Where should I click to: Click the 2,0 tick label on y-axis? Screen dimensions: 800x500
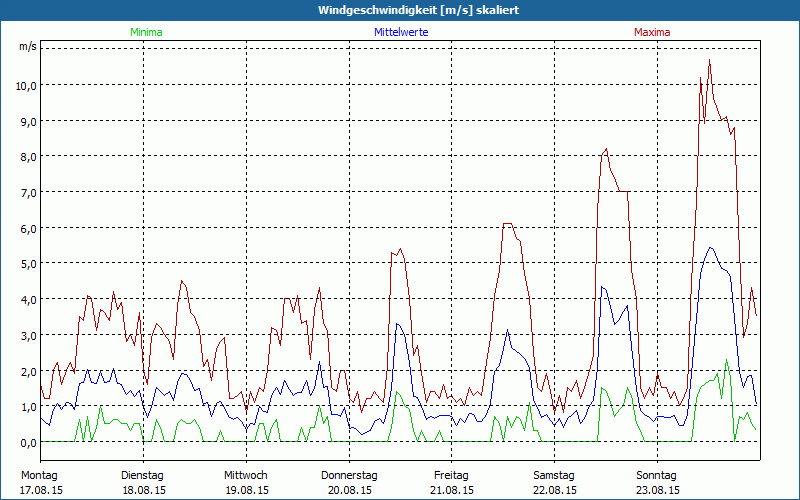point(26,370)
